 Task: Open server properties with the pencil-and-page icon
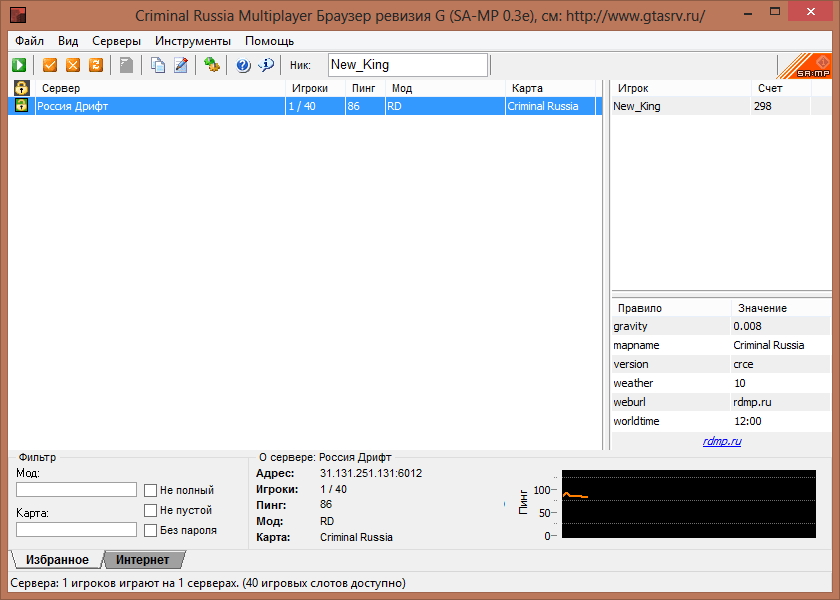[x=181, y=65]
